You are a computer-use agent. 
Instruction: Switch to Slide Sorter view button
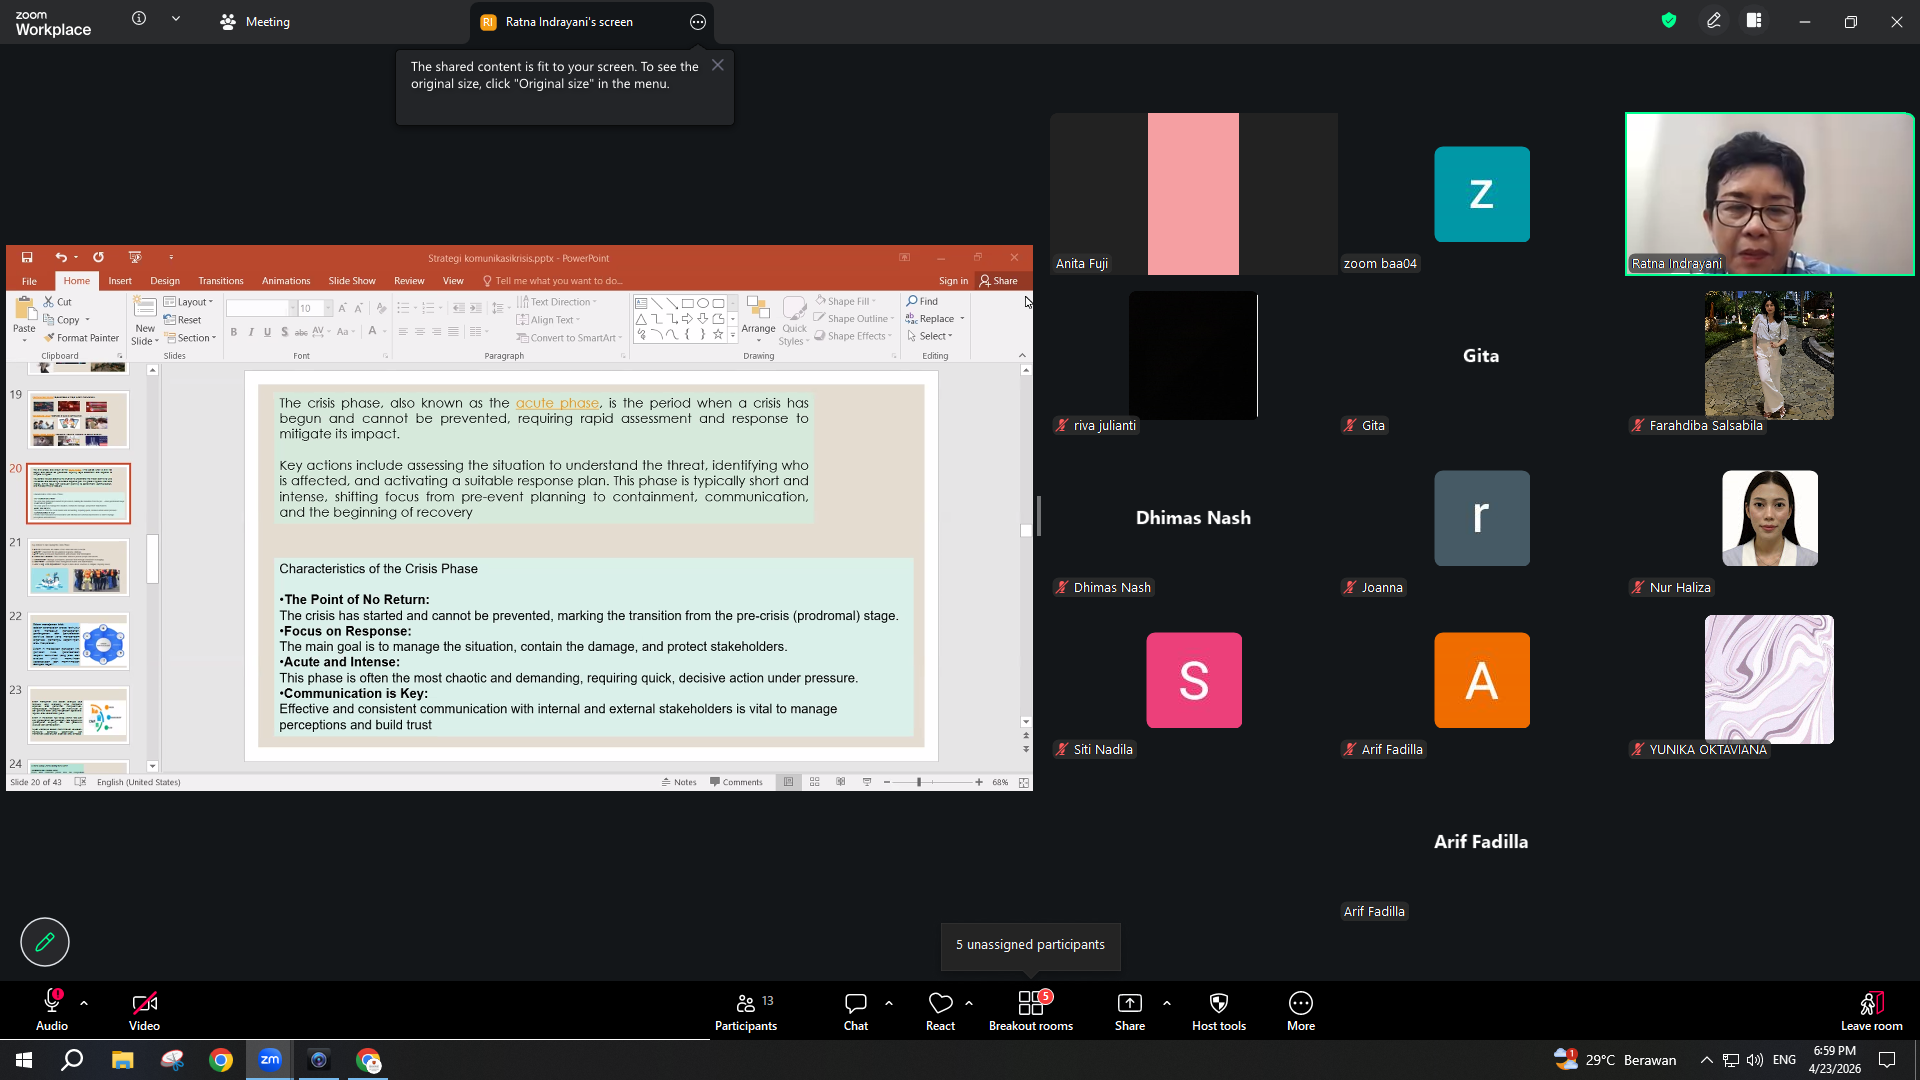click(815, 782)
